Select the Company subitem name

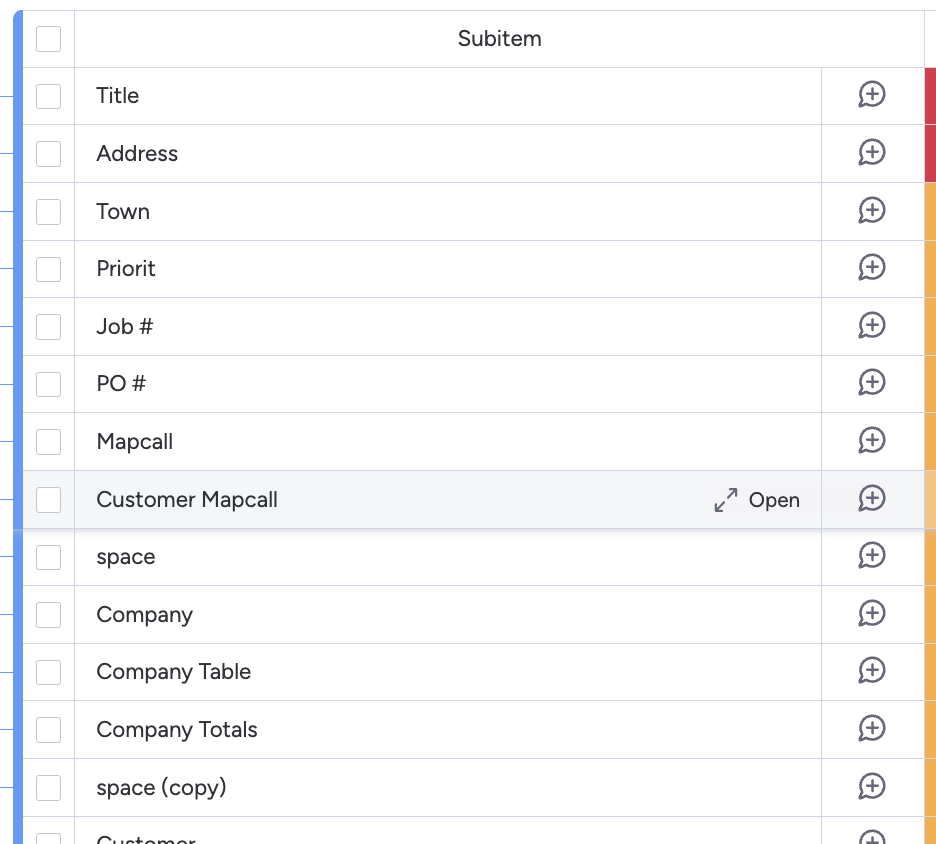[x=144, y=615]
